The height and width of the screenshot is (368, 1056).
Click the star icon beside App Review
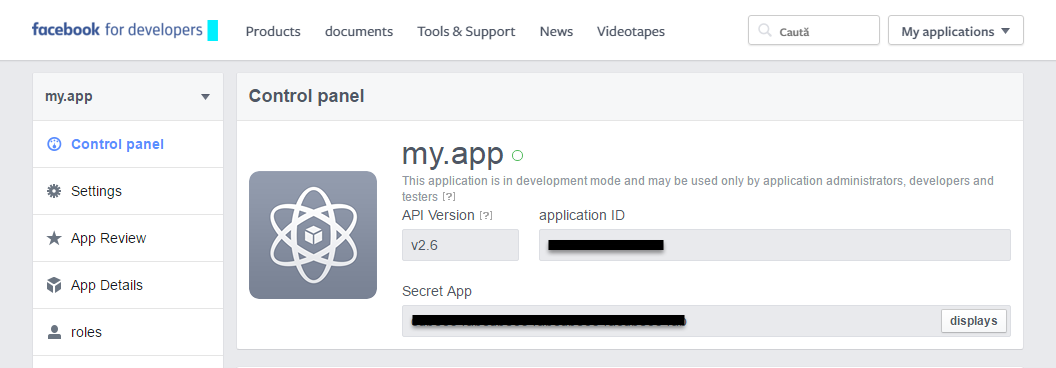[54, 238]
